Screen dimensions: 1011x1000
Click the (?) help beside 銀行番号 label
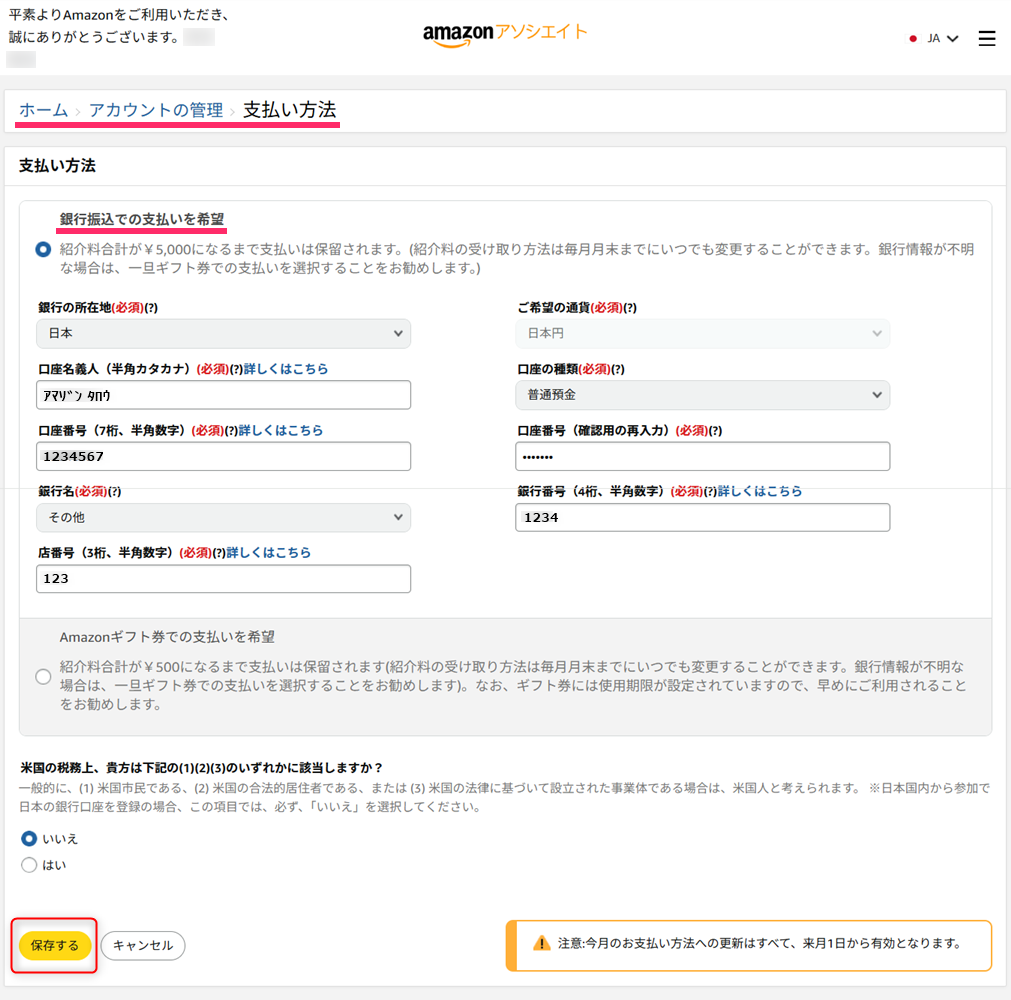pos(711,491)
